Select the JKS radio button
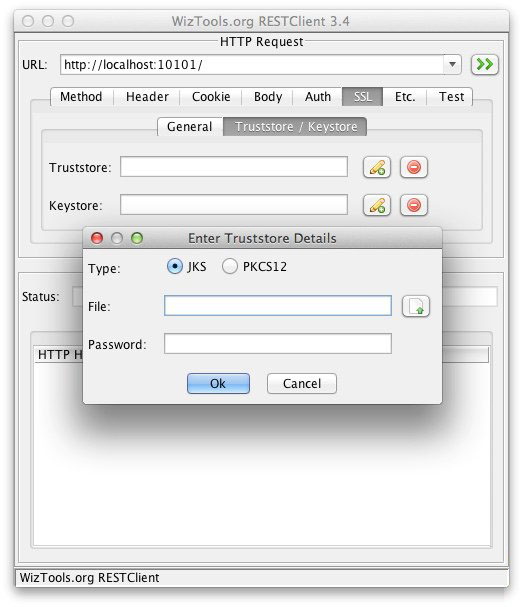The image size is (523, 607). 175,267
